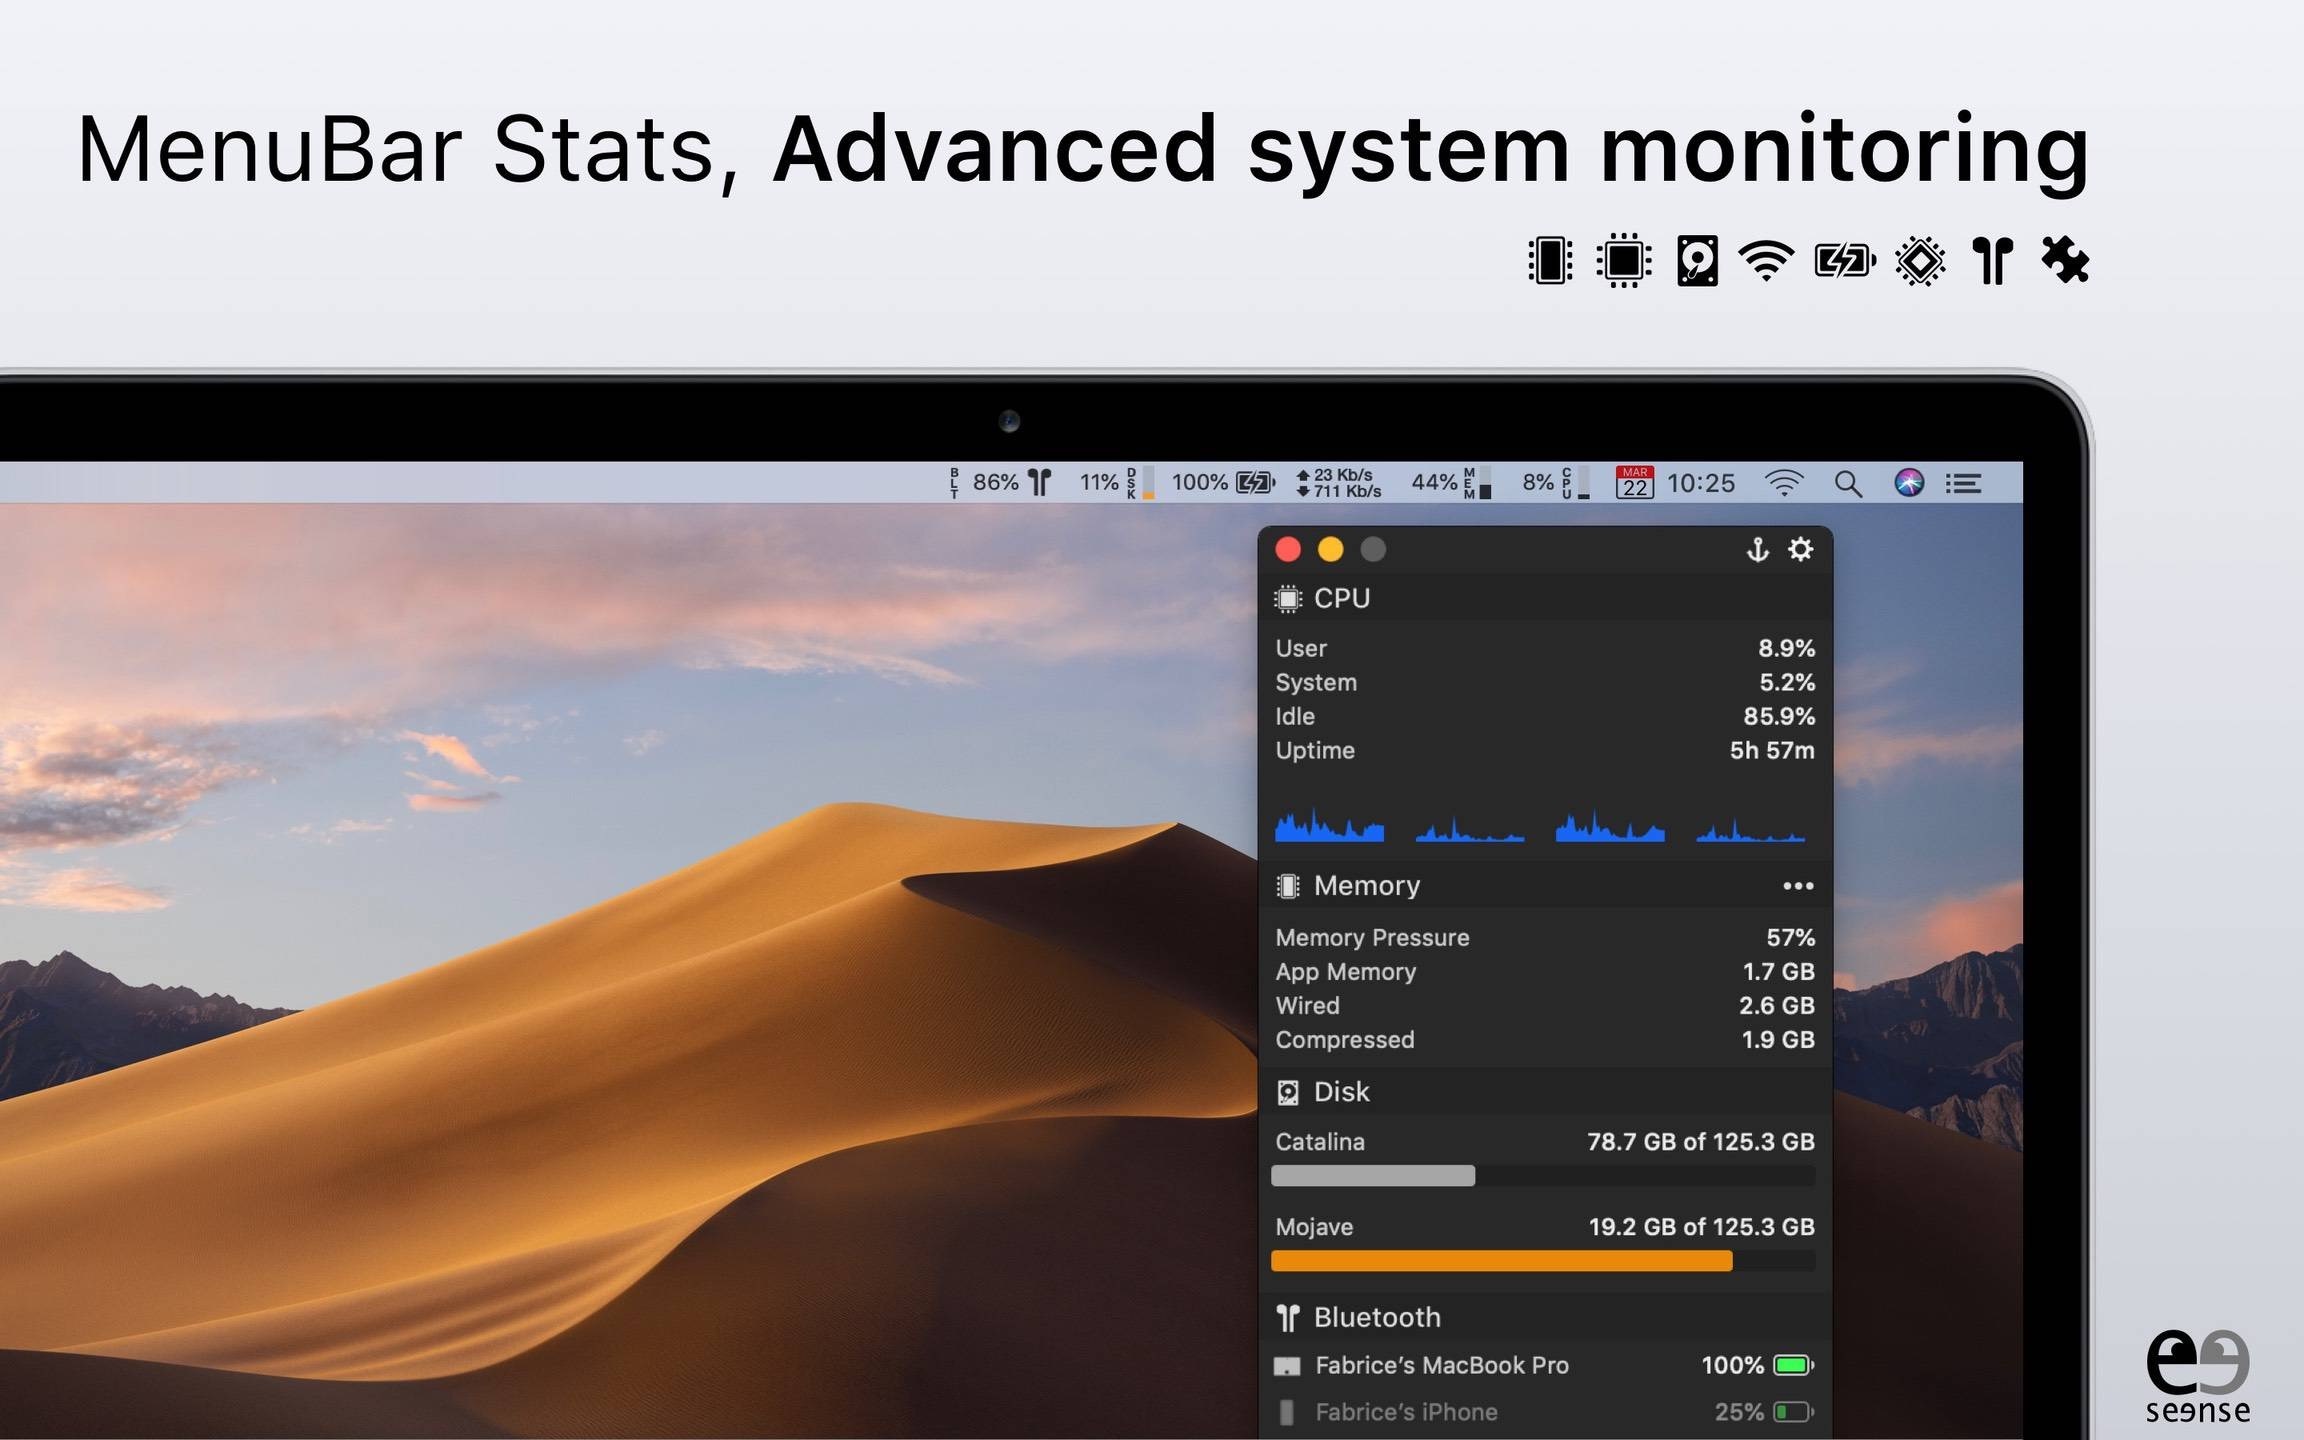The image size is (2304, 1440).
Task: Click the Mojave disk usage bar
Action: click(1501, 1261)
